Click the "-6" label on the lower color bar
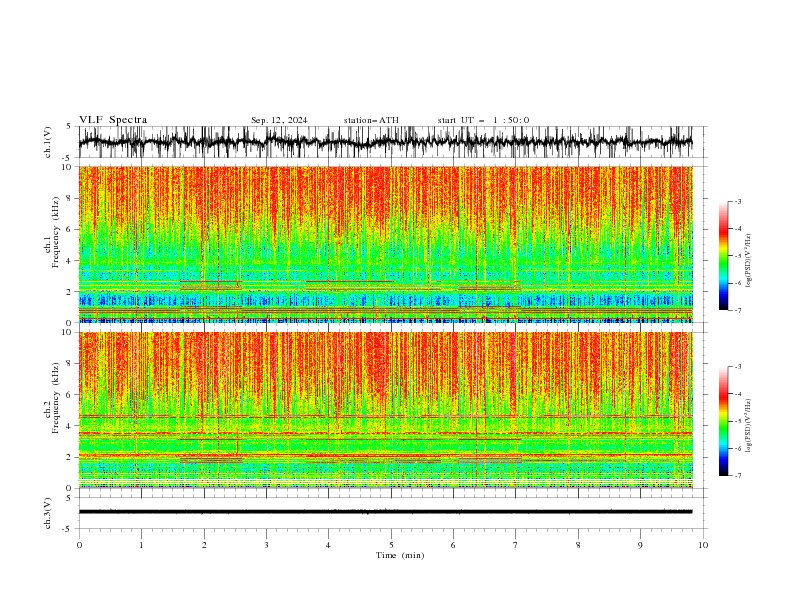 tap(738, 448)
